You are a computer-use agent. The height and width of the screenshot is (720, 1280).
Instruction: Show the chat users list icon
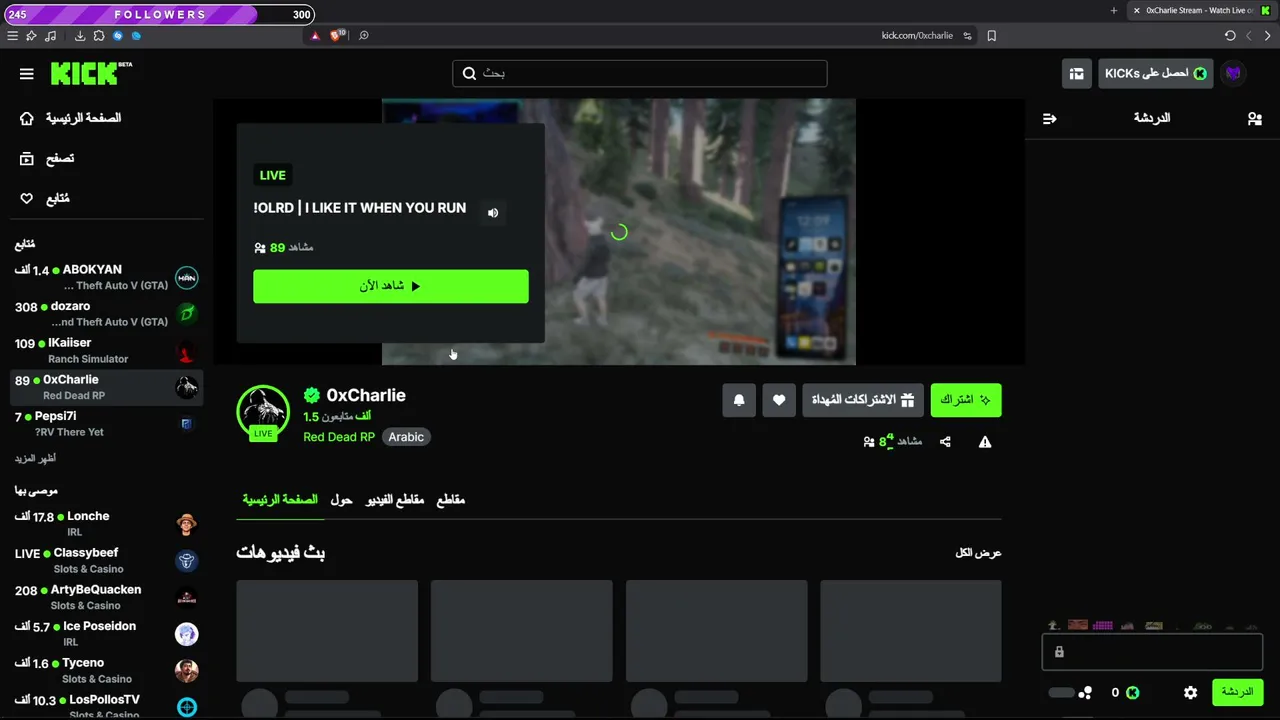pyautogui.click(x=1254, y=118)
